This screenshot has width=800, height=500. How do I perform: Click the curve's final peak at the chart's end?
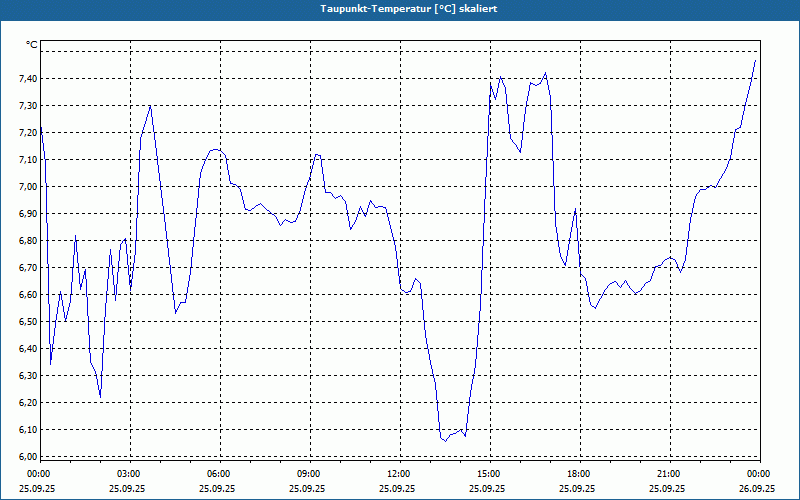point(755,60)
